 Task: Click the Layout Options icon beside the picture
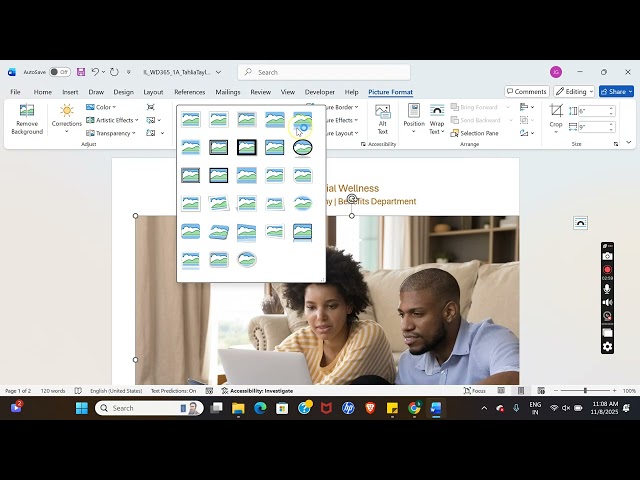click(581, 223)
